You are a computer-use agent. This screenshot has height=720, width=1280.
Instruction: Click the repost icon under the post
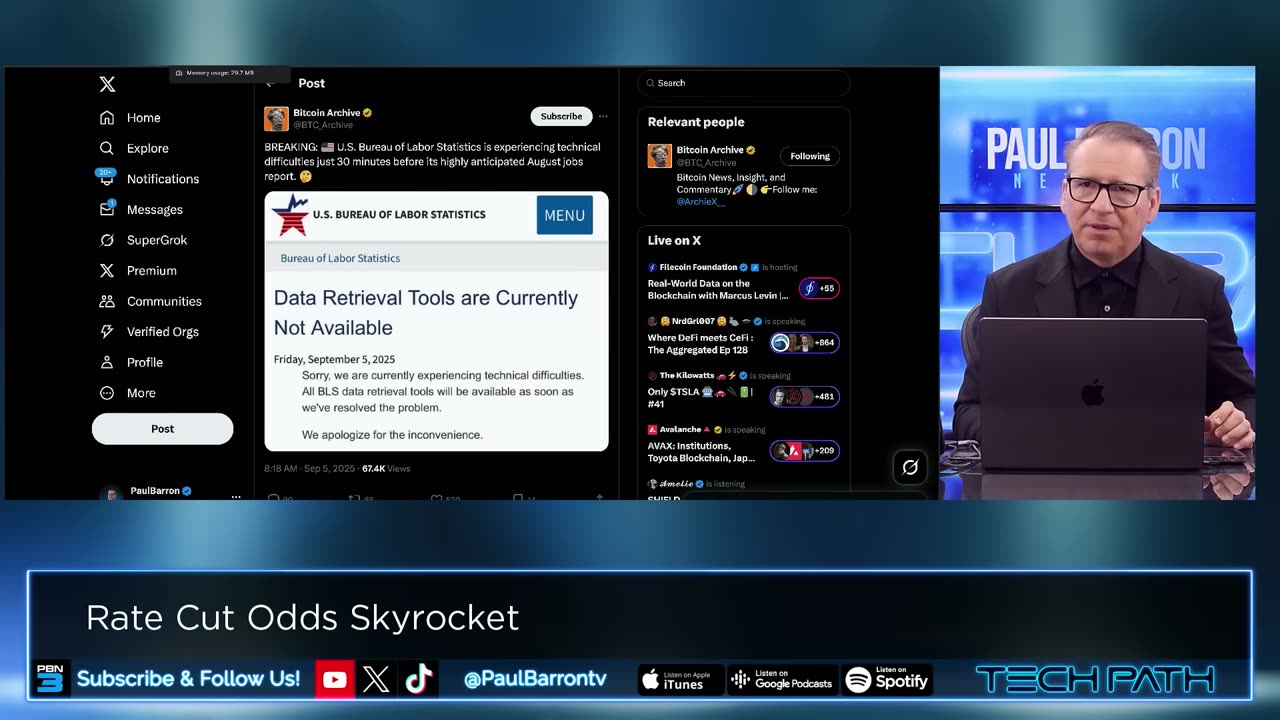[353, 497]
